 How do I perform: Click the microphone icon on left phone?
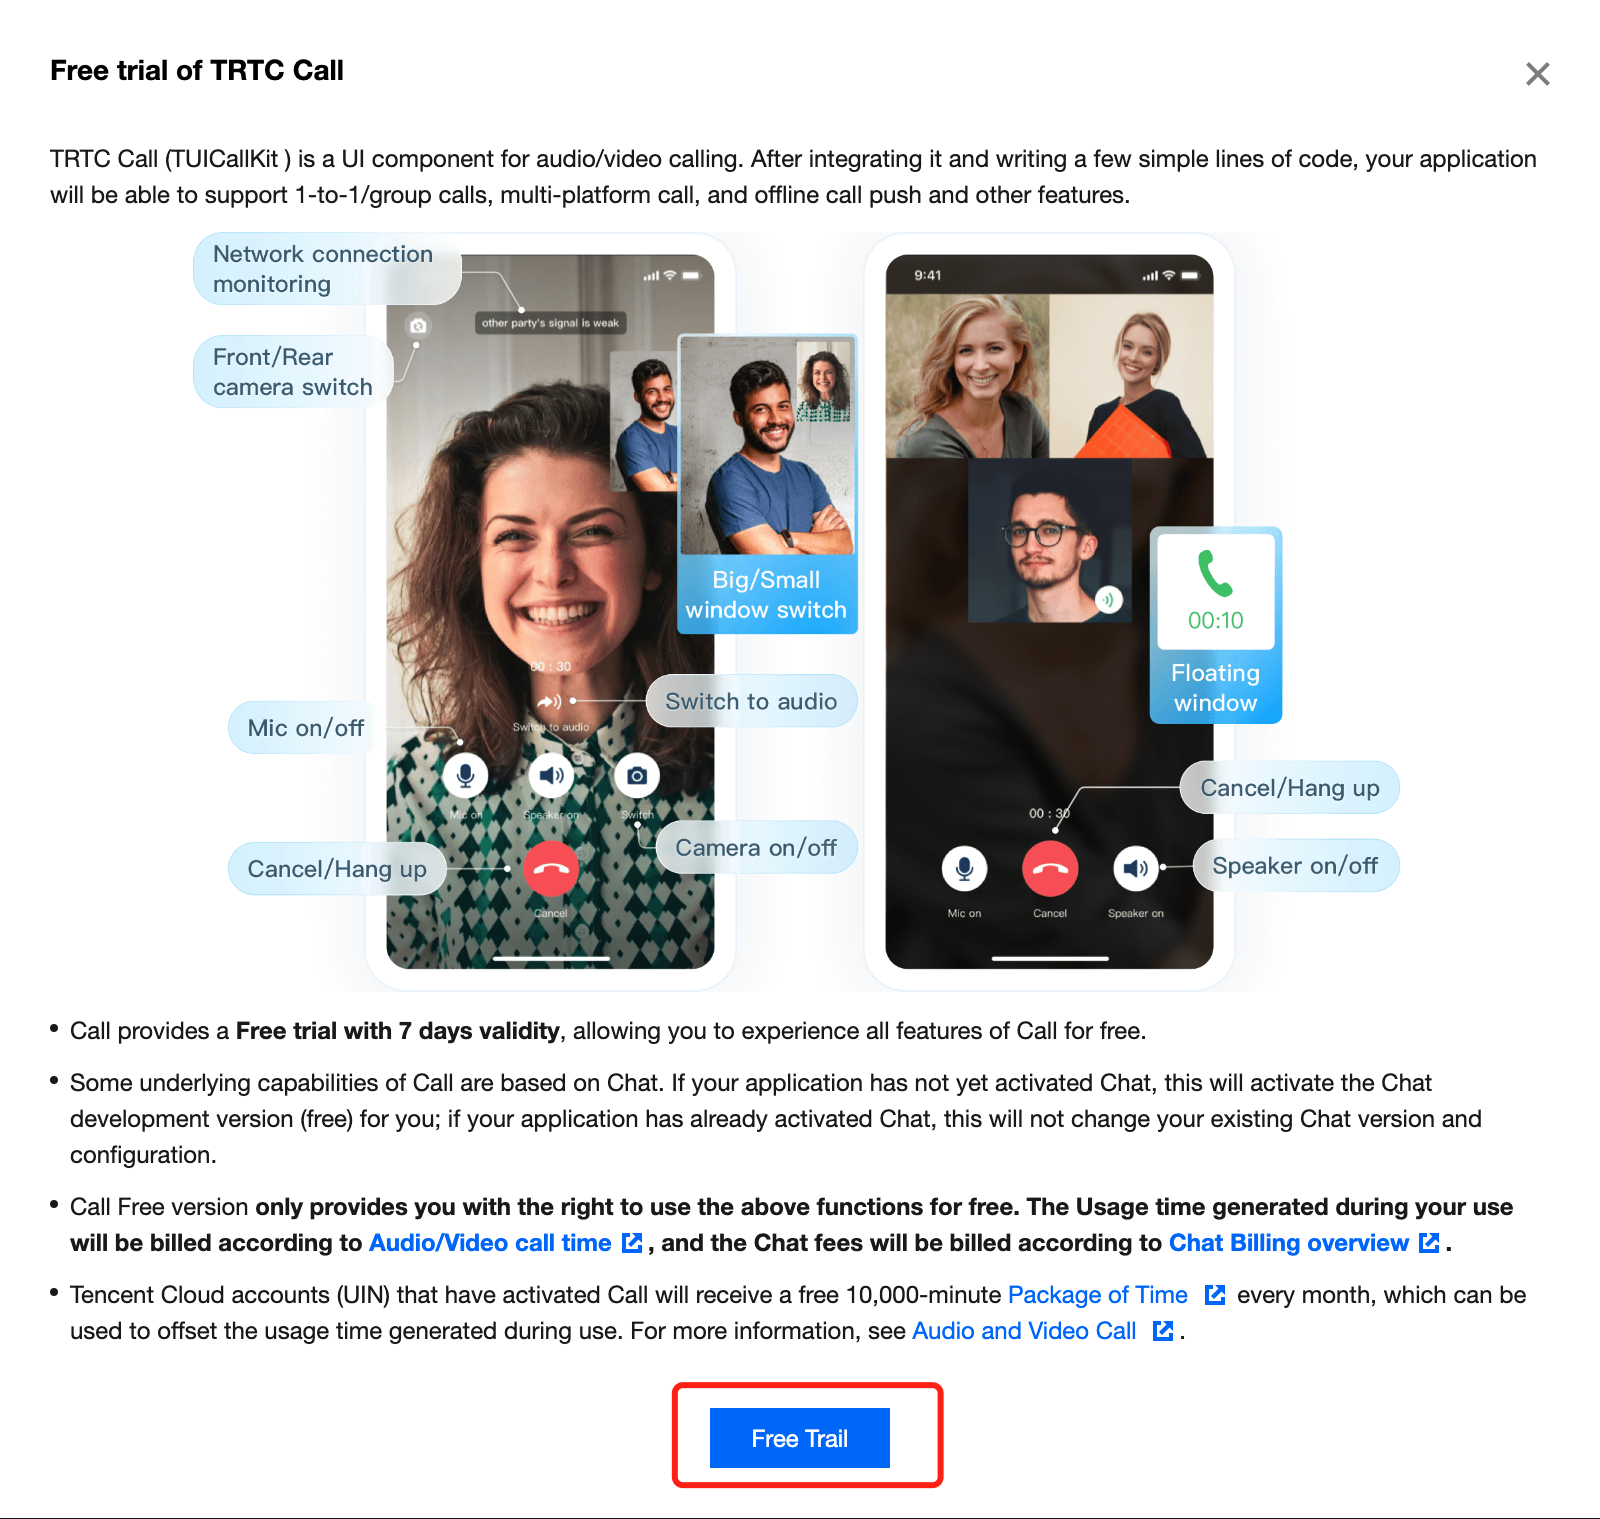pyautogui.click(x=465, y=775)
